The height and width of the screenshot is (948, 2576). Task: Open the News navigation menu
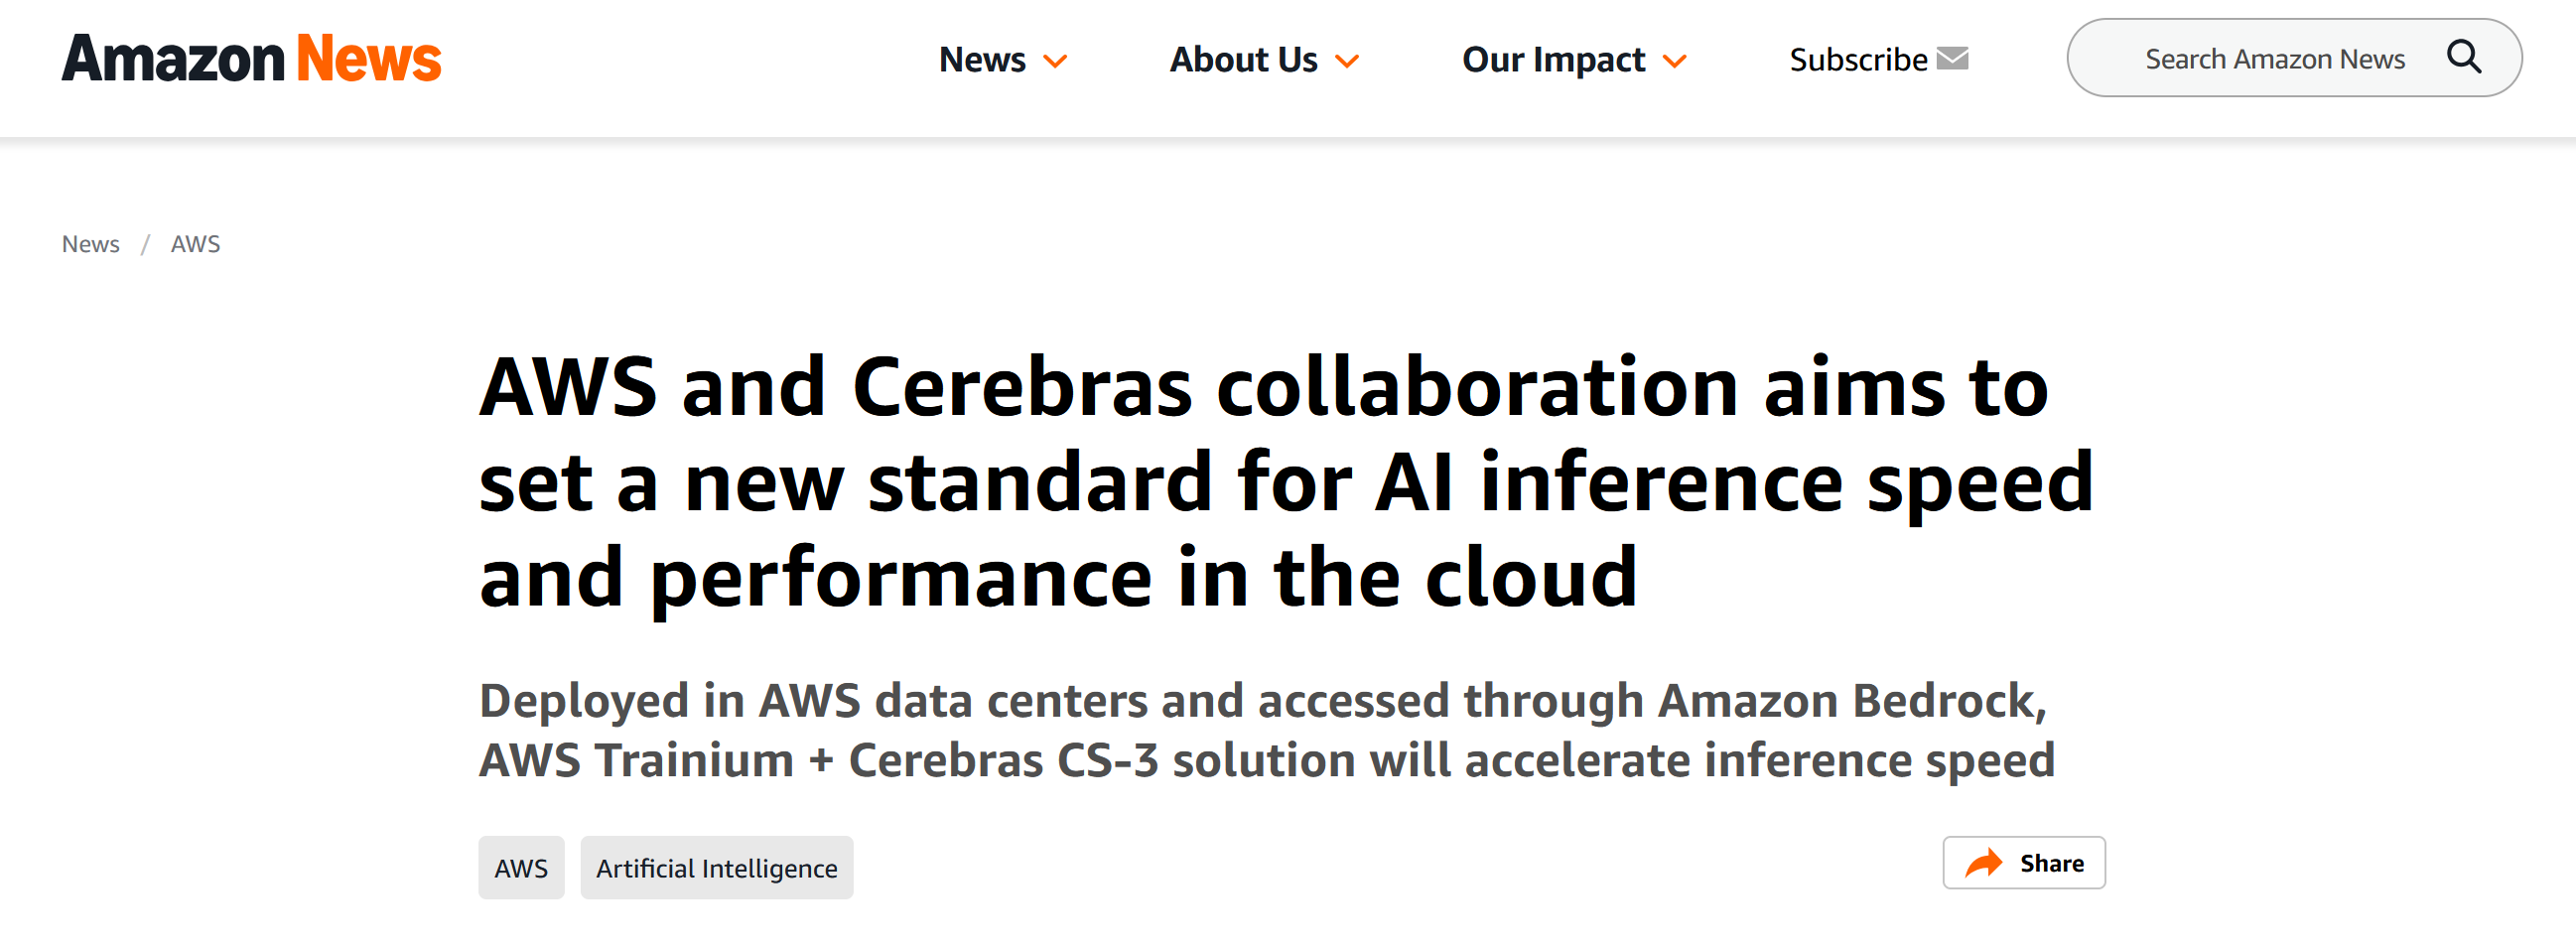coord(982,60)
